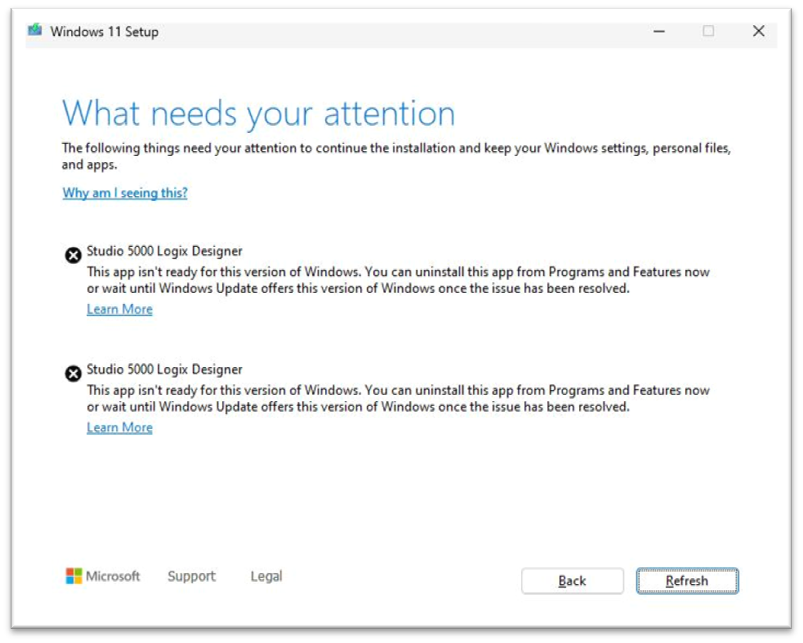This screenshot has width=803, height=643.
Task: Select the second Studio 5000 Logix Designer entry
Action: tap(164, 368)
